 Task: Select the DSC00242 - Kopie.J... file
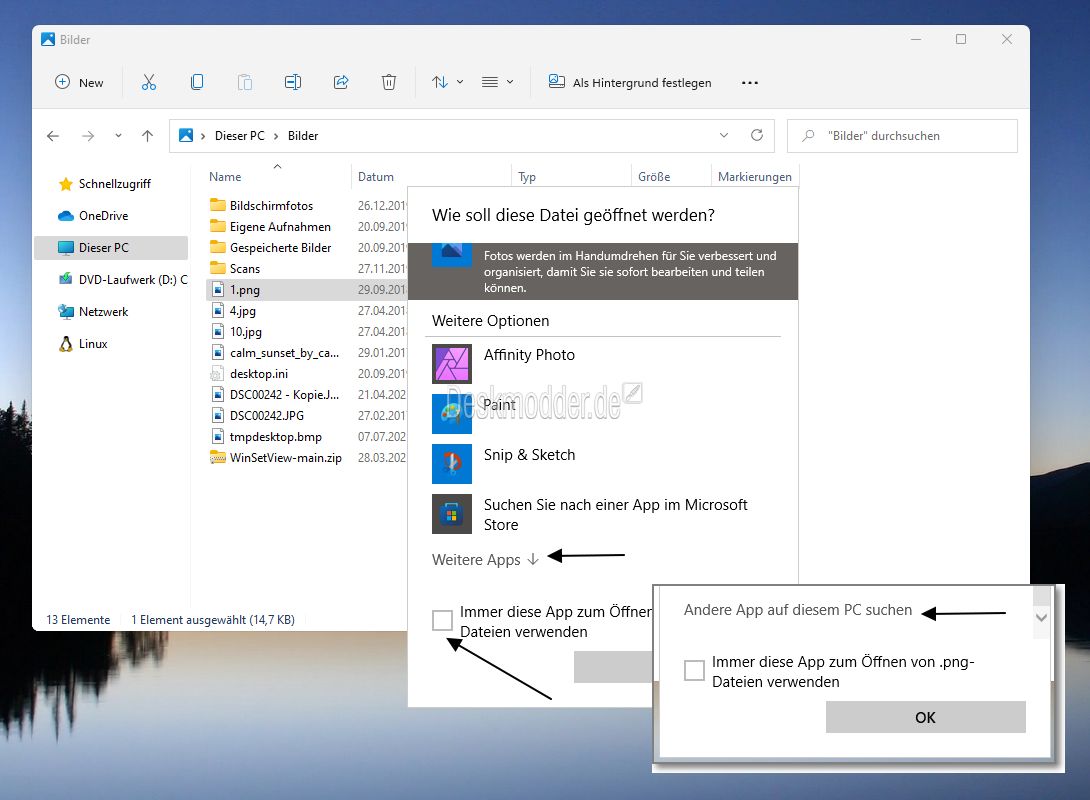point(275,394)
